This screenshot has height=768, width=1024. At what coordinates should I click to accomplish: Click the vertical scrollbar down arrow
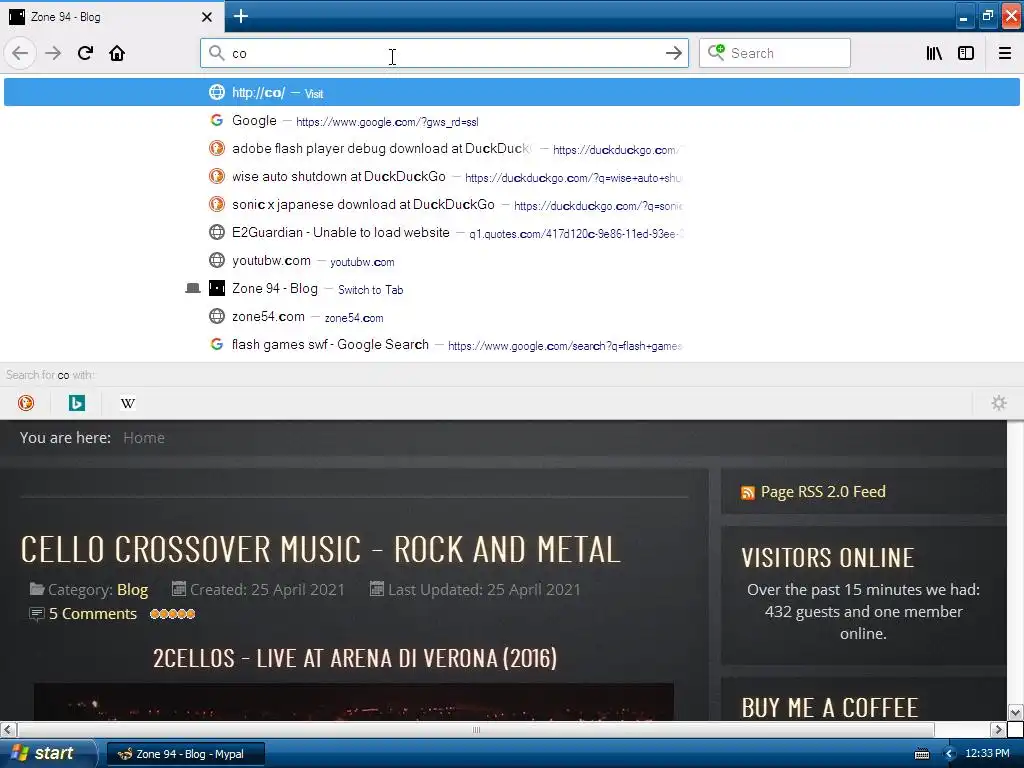click(x=1015, y=712)
